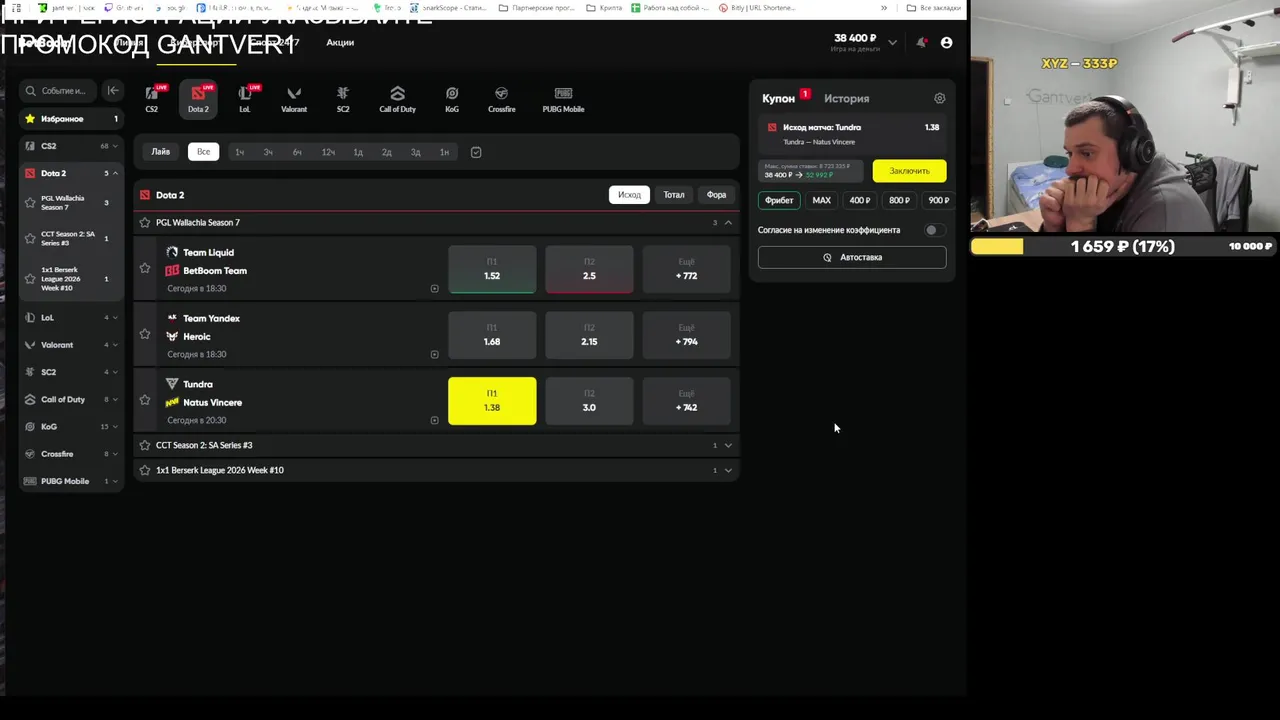This screenshot has width=1280, height=720.
Task: Star the PGL Wallachia Season 7 tournament header
Action: click(145, 222)
